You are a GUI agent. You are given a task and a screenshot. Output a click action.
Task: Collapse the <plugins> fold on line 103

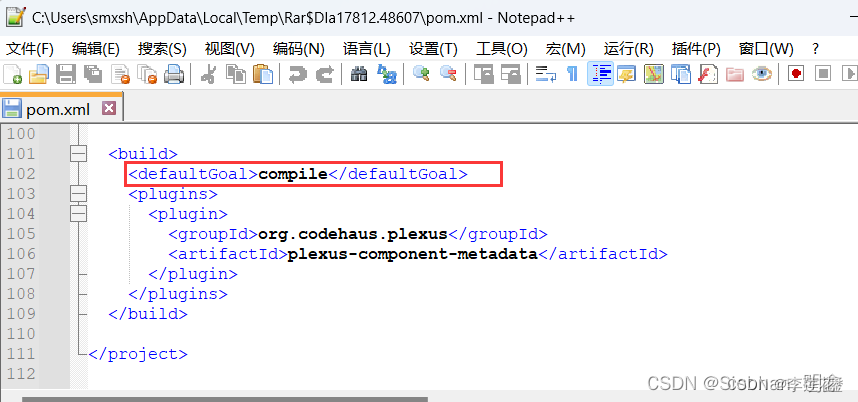pos(79,194)
